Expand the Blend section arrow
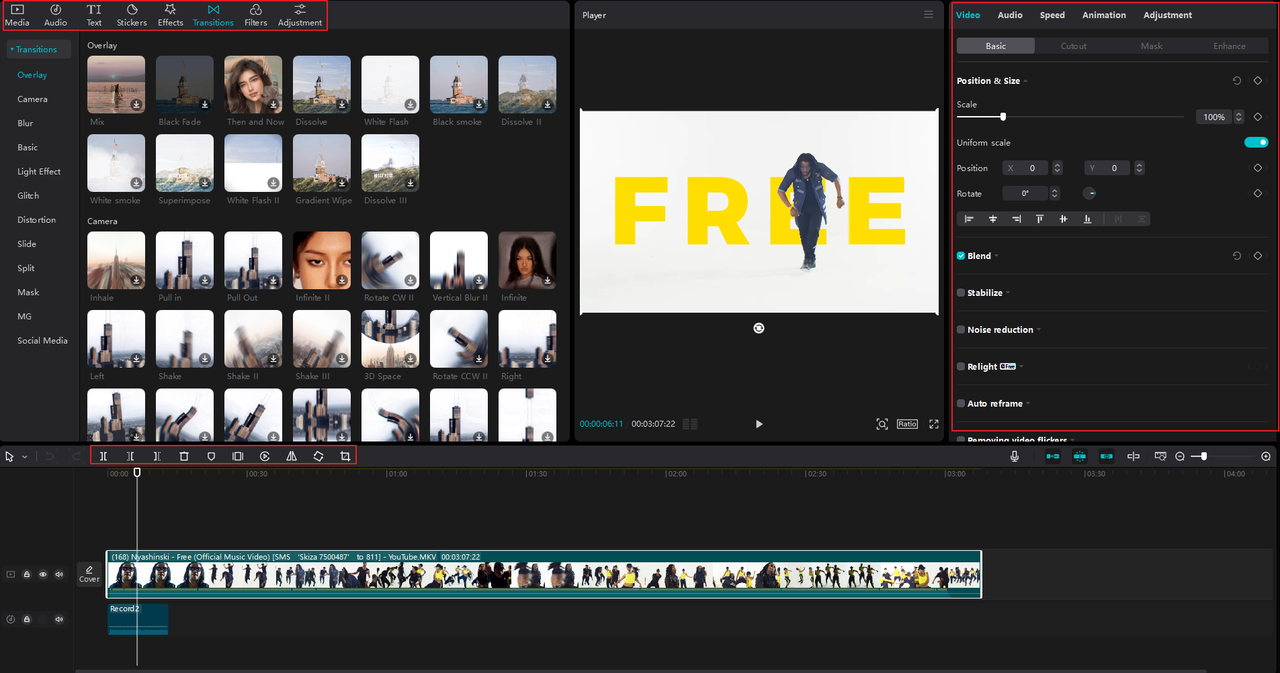1280x673 pixels. (x=996, y=256)
